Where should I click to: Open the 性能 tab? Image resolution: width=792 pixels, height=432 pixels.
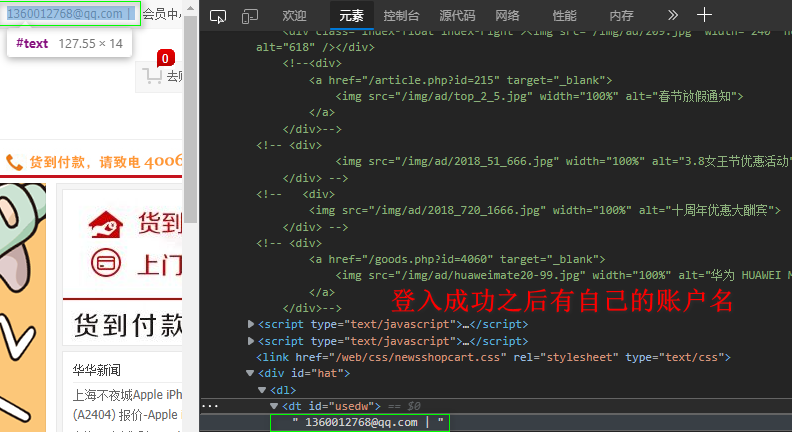[564, 16]
